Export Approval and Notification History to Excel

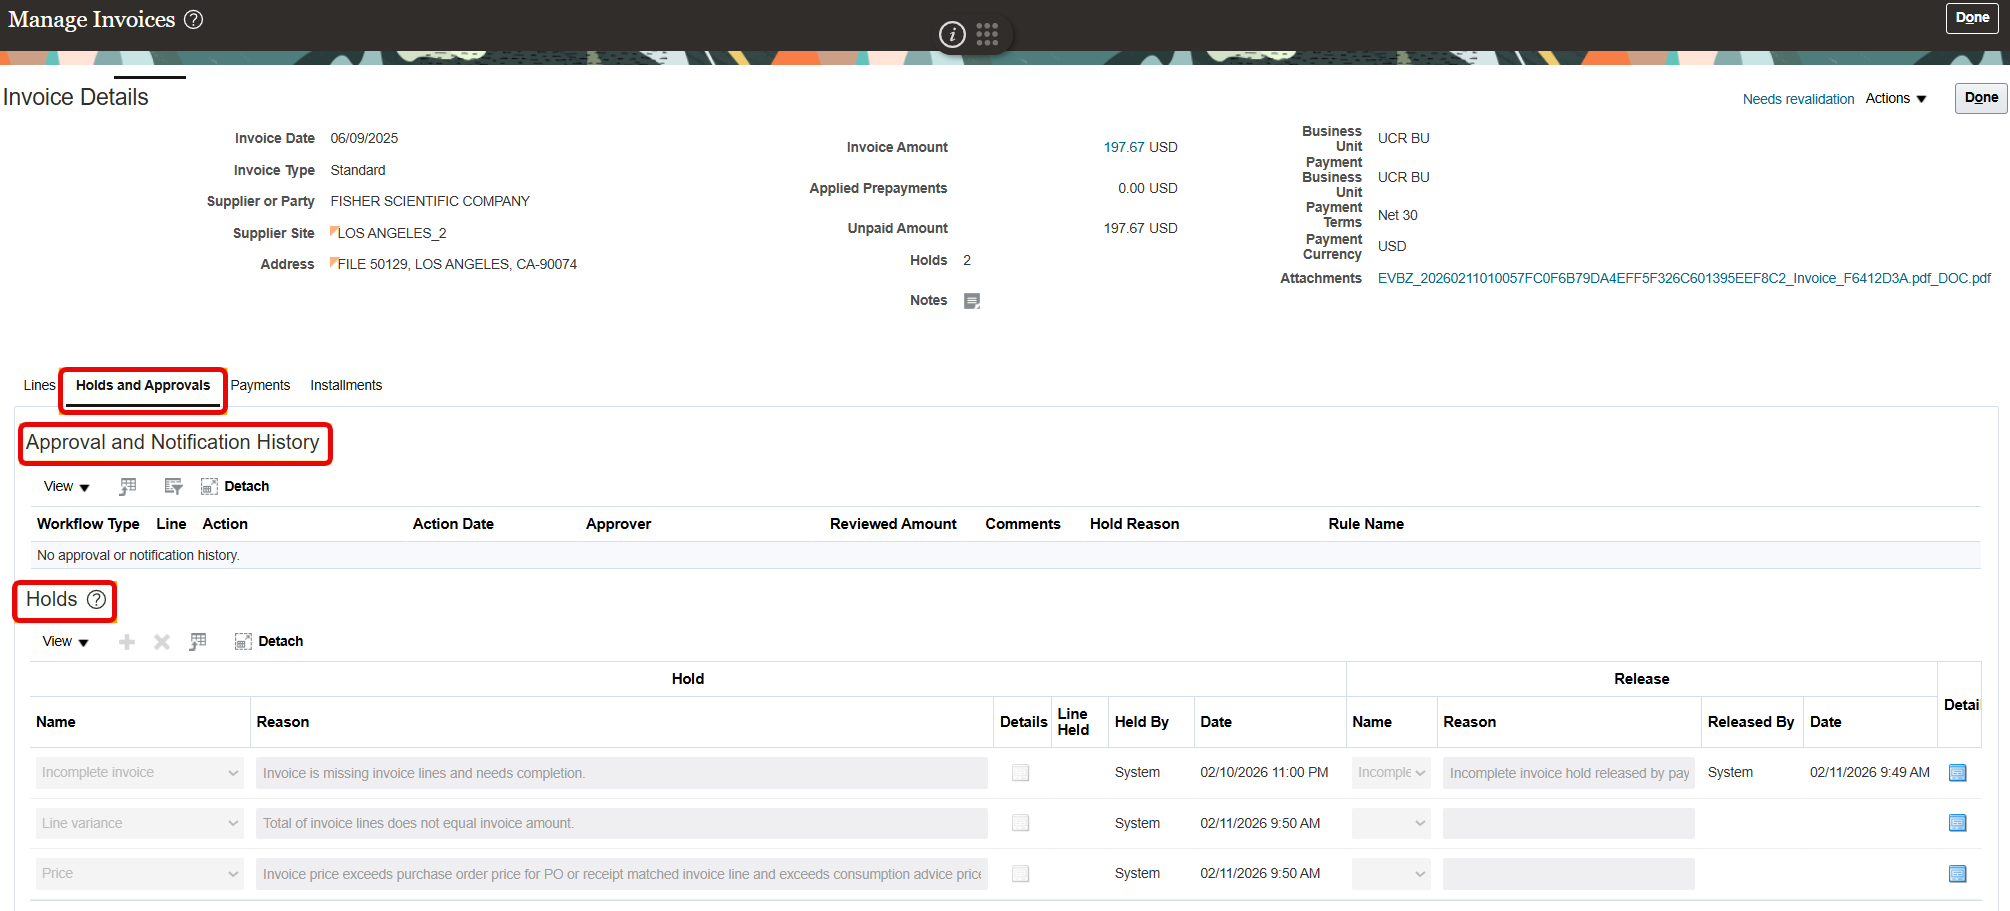(127, 486)
